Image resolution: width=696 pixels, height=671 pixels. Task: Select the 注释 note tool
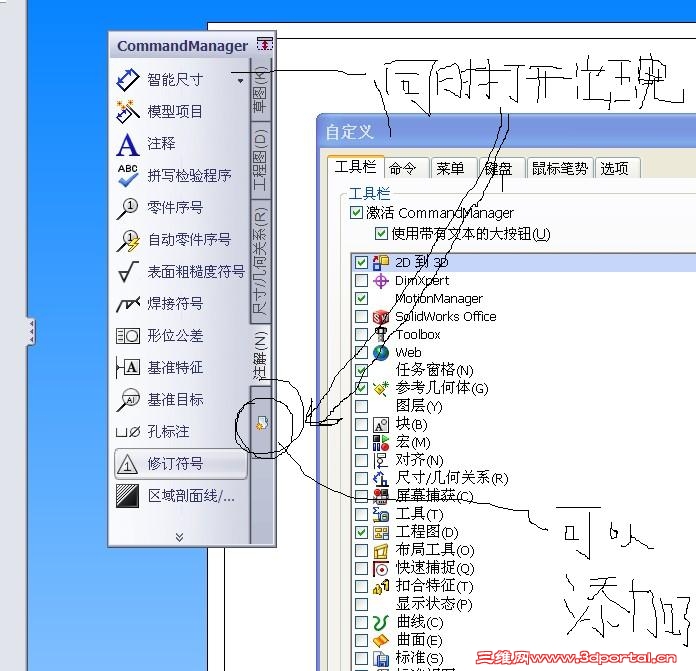(146, 144)
